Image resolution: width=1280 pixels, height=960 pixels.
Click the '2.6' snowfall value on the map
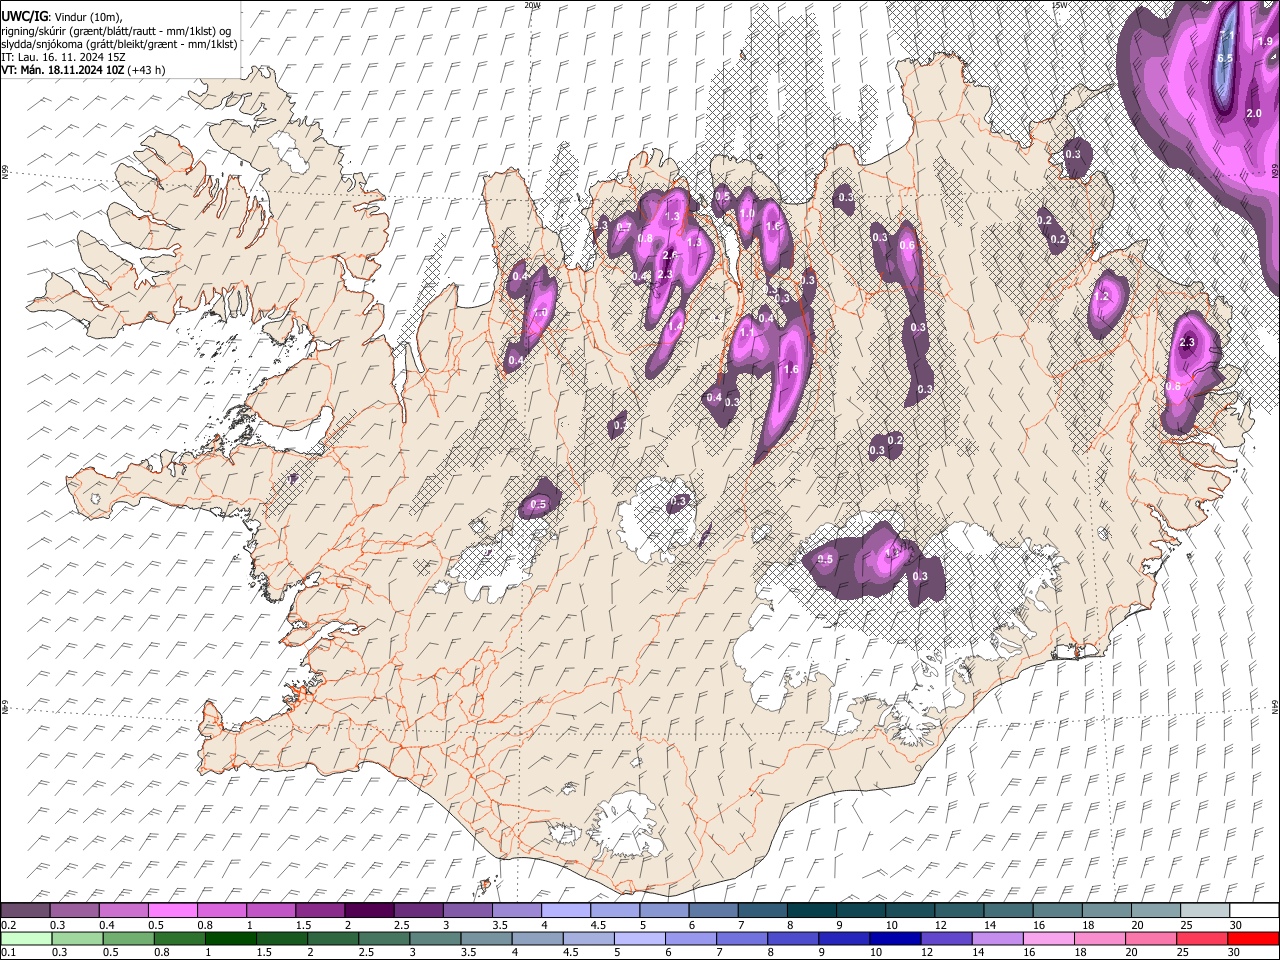[670, 256]
